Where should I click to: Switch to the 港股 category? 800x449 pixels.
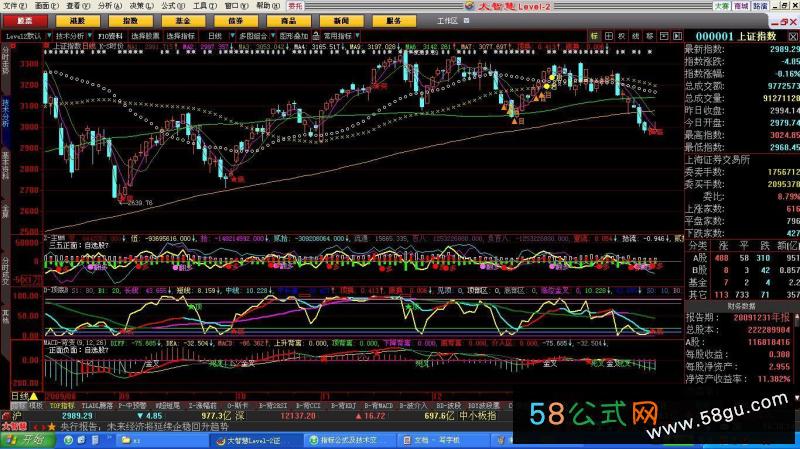[78, 21]
